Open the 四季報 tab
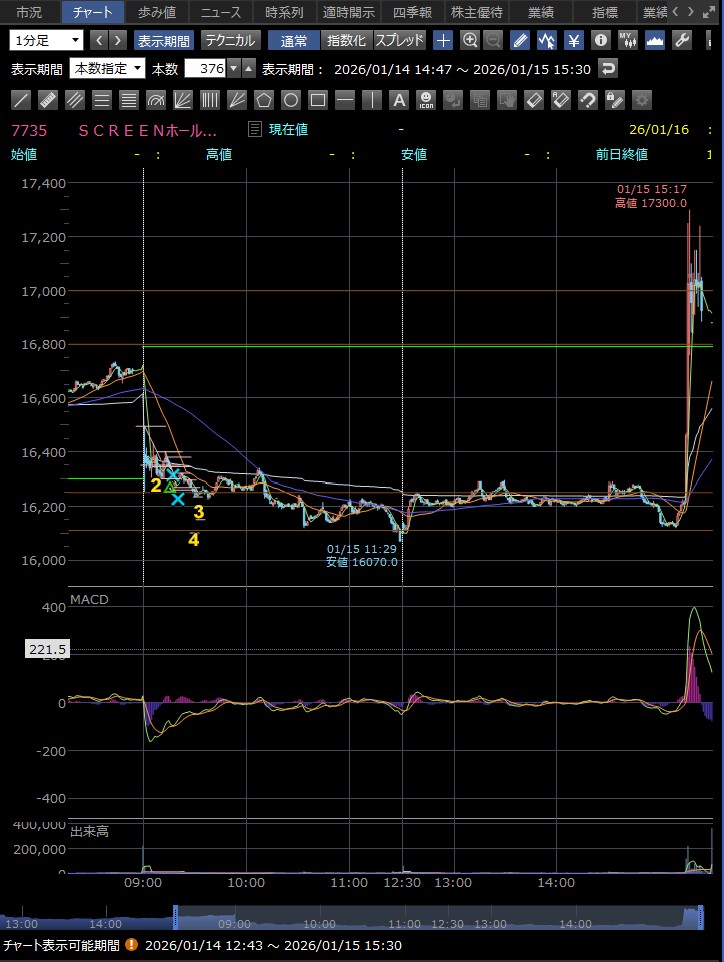This screenshot has width=724, height=962. [x=411, y=12]
